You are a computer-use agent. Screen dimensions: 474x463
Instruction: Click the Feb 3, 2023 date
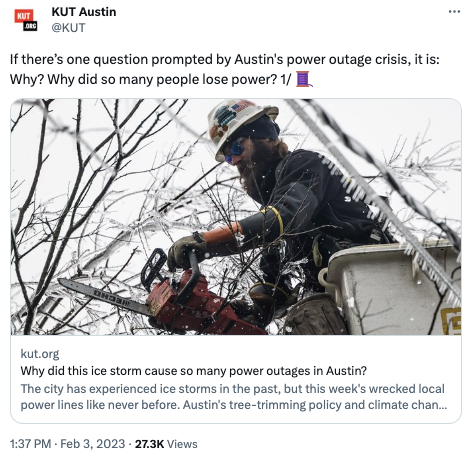pos(93,444)
